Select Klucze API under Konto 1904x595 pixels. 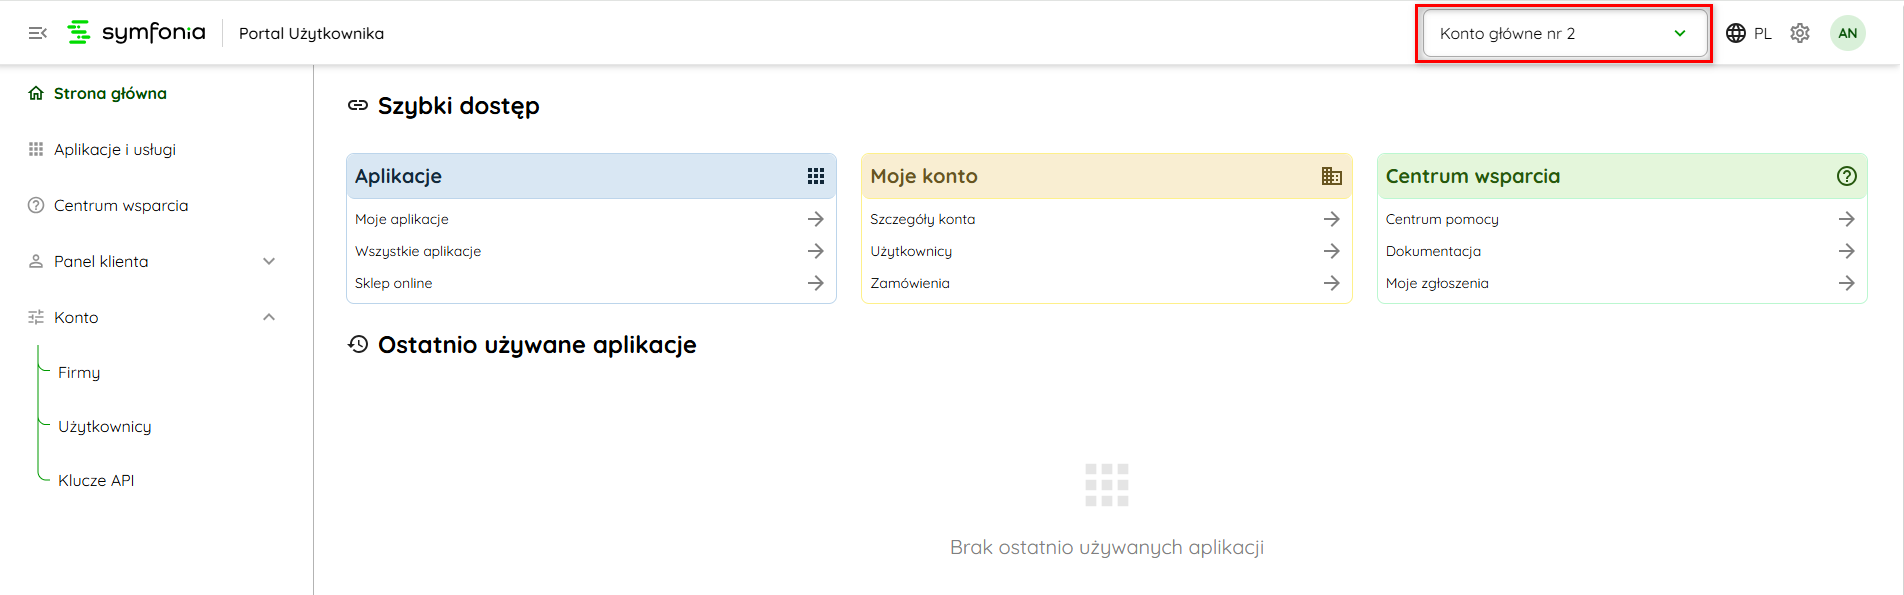click(x=96, y=480)
